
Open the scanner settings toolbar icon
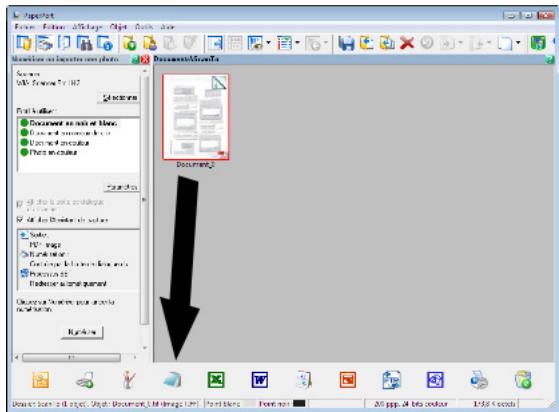[45, 43]
